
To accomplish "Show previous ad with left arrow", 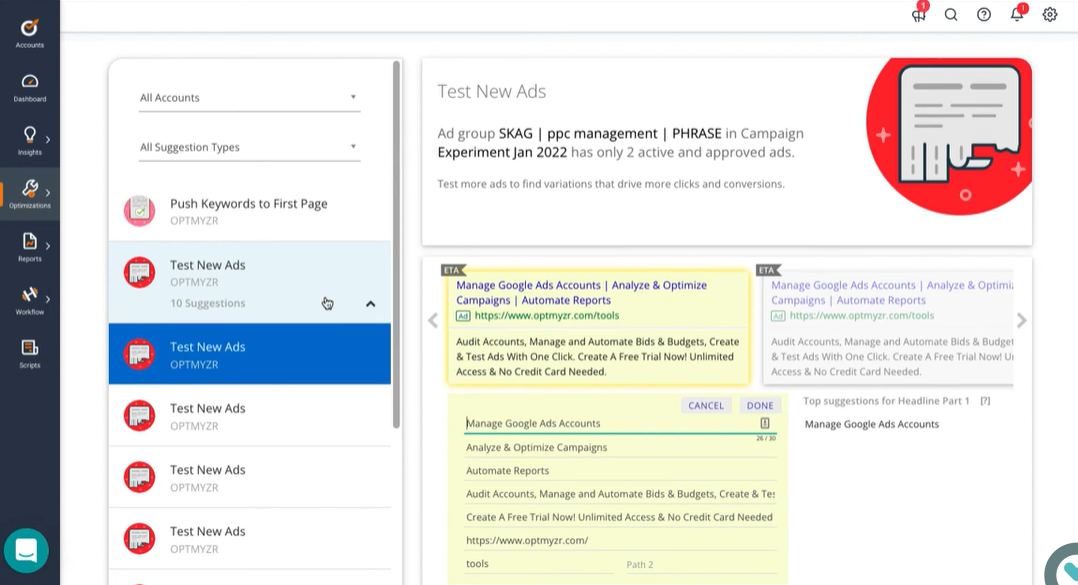I will tap(433, 320).
